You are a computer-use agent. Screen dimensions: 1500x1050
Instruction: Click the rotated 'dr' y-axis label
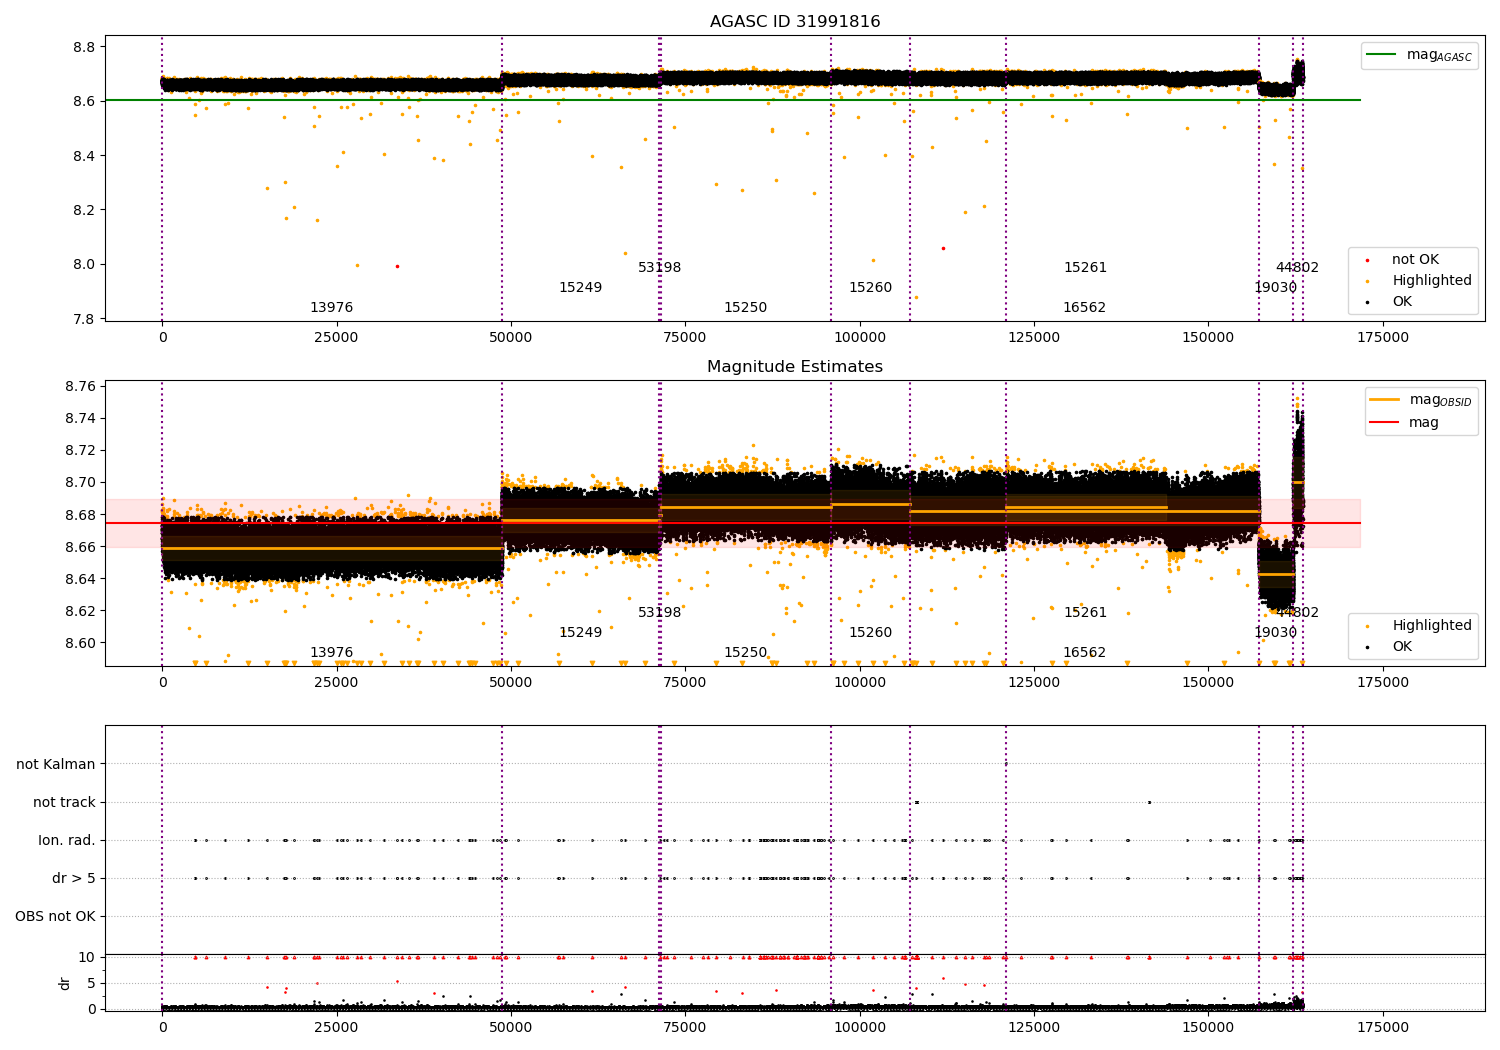pos(65,983)
